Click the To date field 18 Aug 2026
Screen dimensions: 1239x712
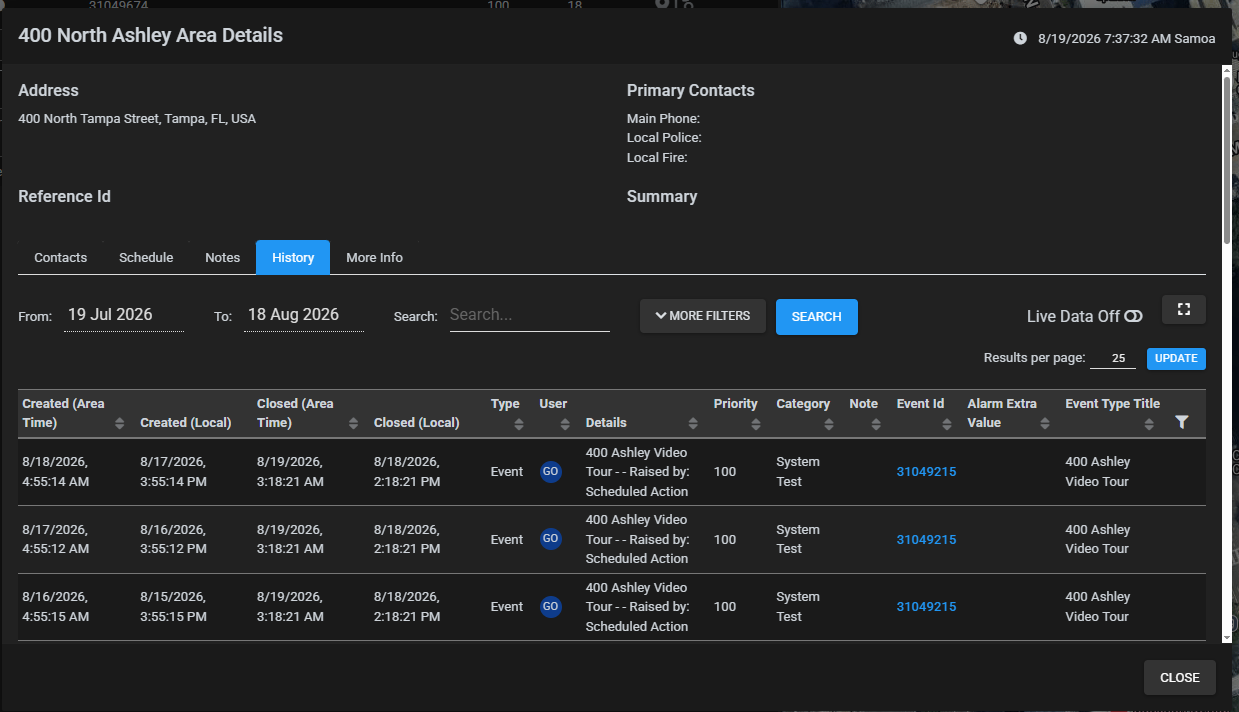(304, 315)
